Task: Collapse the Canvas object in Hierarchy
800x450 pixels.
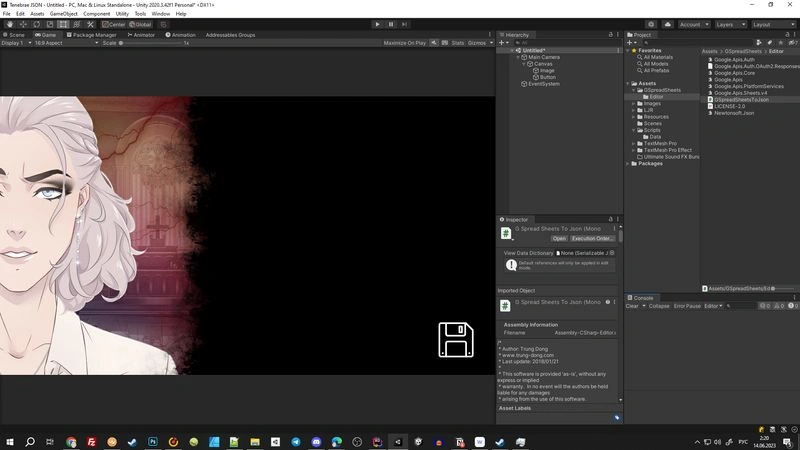Action: coord(524,64)
